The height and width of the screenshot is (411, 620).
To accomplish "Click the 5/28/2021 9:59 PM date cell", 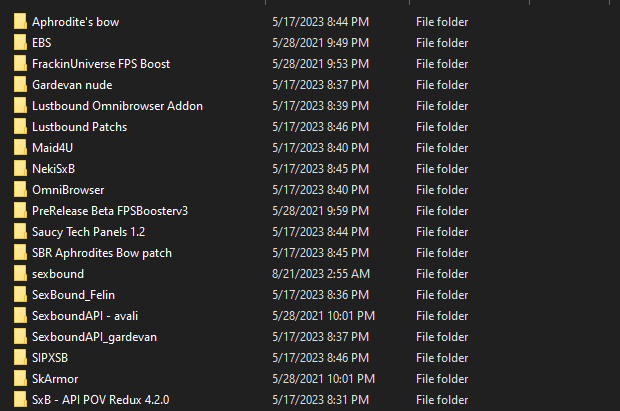I will tap(320, 211).
